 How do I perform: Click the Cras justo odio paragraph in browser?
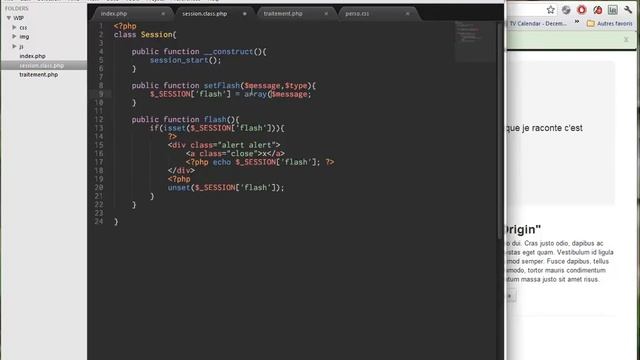[559, 261]
